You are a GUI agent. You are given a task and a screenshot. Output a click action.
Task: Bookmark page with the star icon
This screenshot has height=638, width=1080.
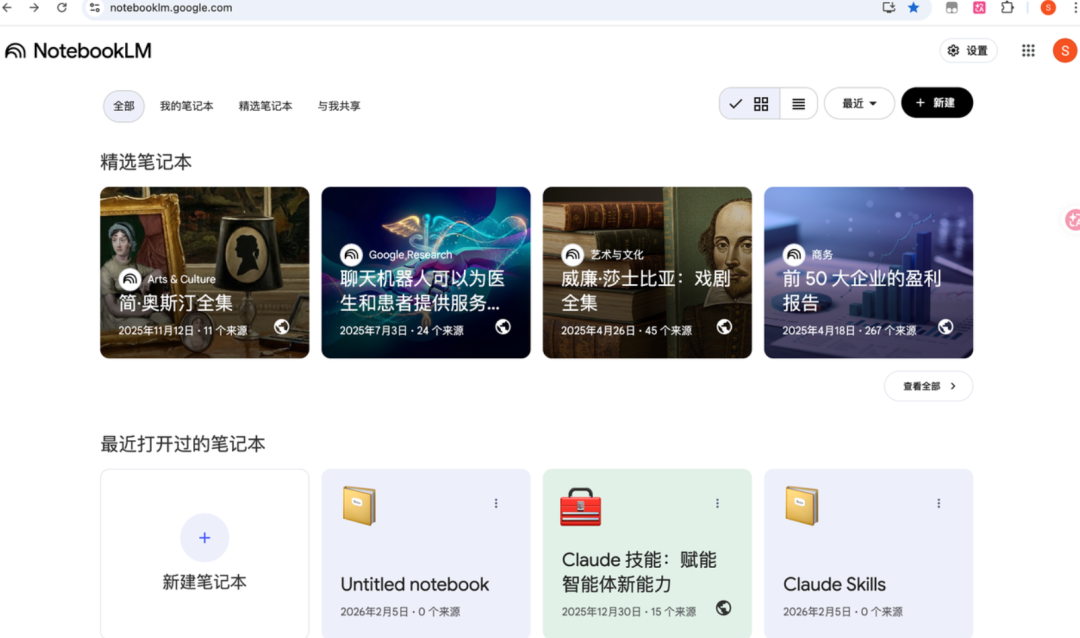pyautogui.click(x=913, y=8)
